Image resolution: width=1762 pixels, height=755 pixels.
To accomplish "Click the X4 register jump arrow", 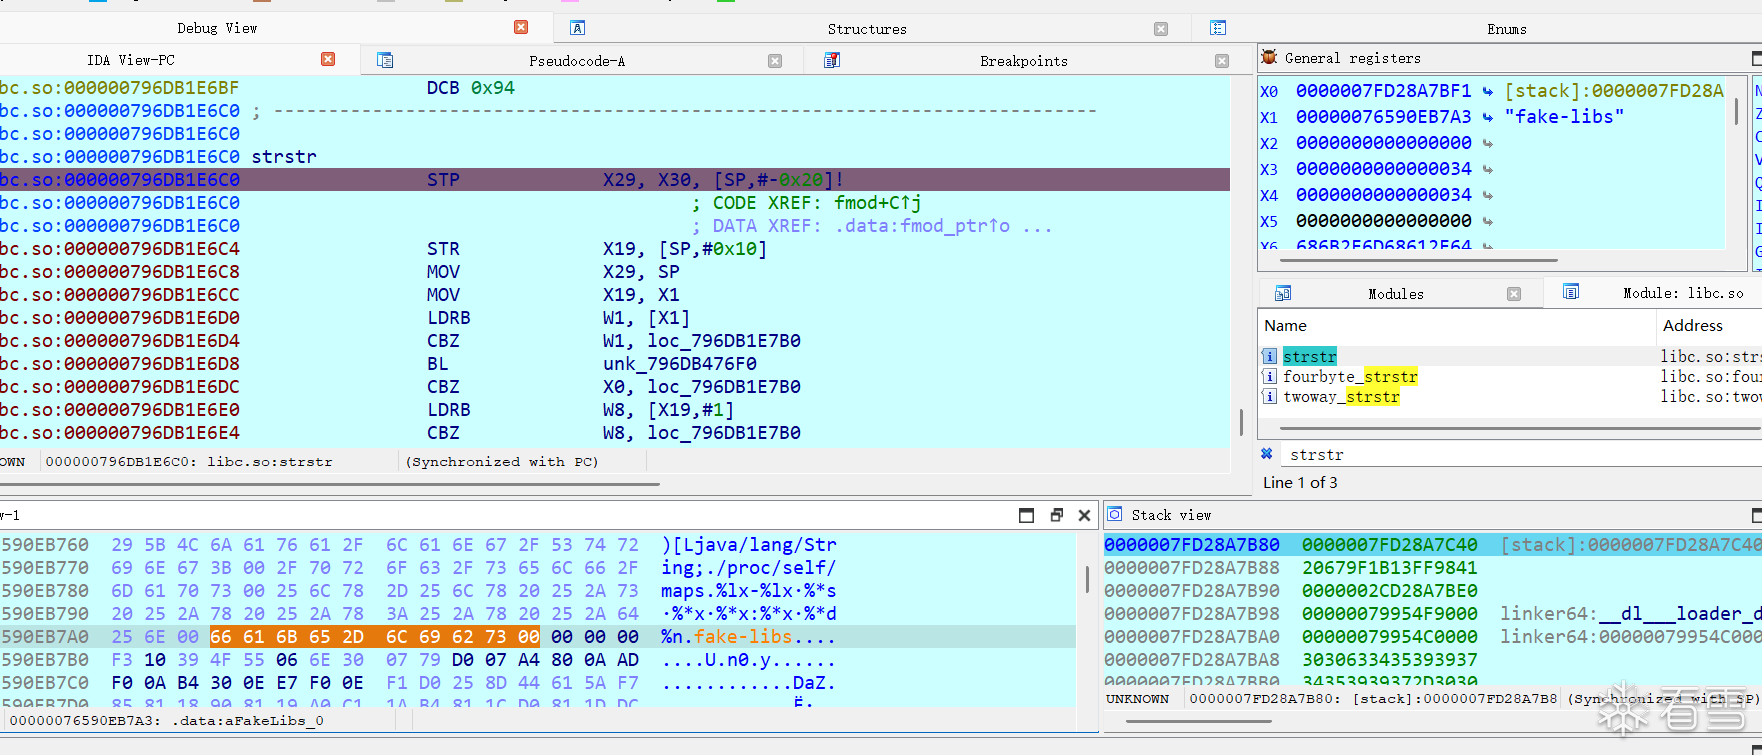I will tap(1488, 195).
